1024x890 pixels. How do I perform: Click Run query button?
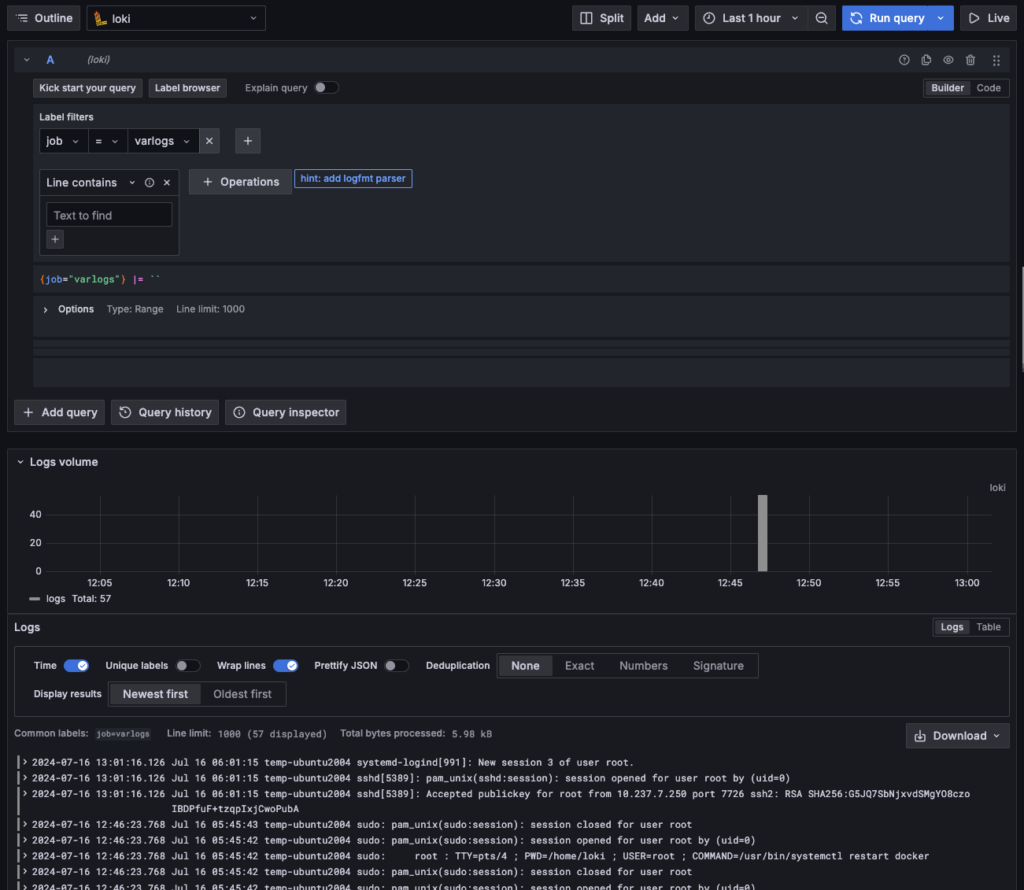888,18
